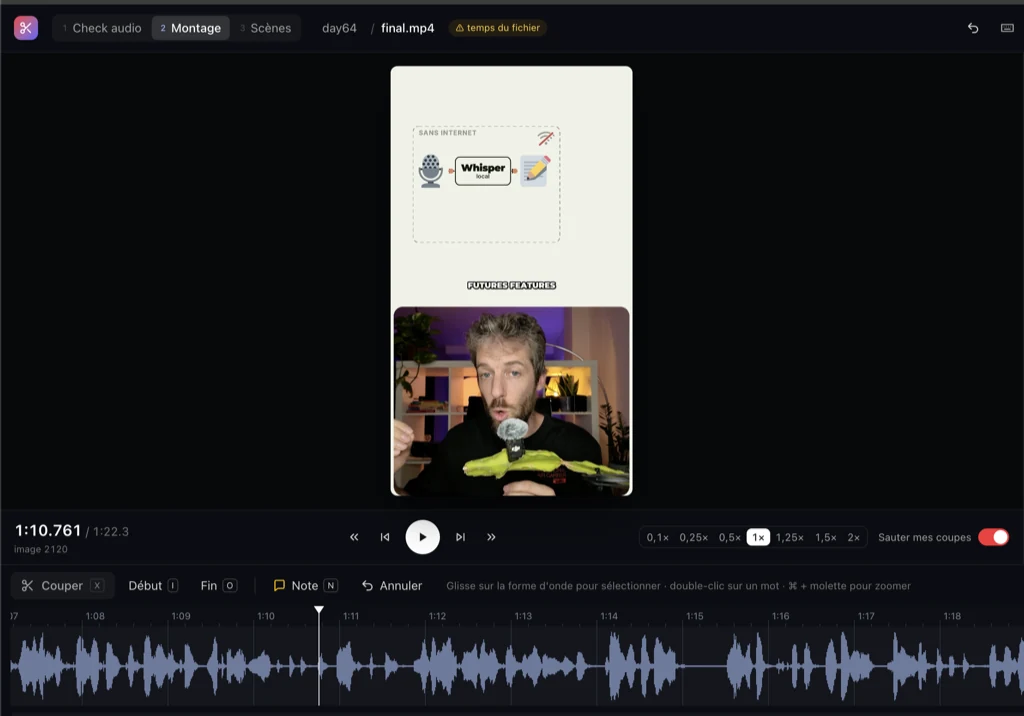1024x716 pixels.
Task: Set playback speed to 1,5×
Action: [825, 537]
